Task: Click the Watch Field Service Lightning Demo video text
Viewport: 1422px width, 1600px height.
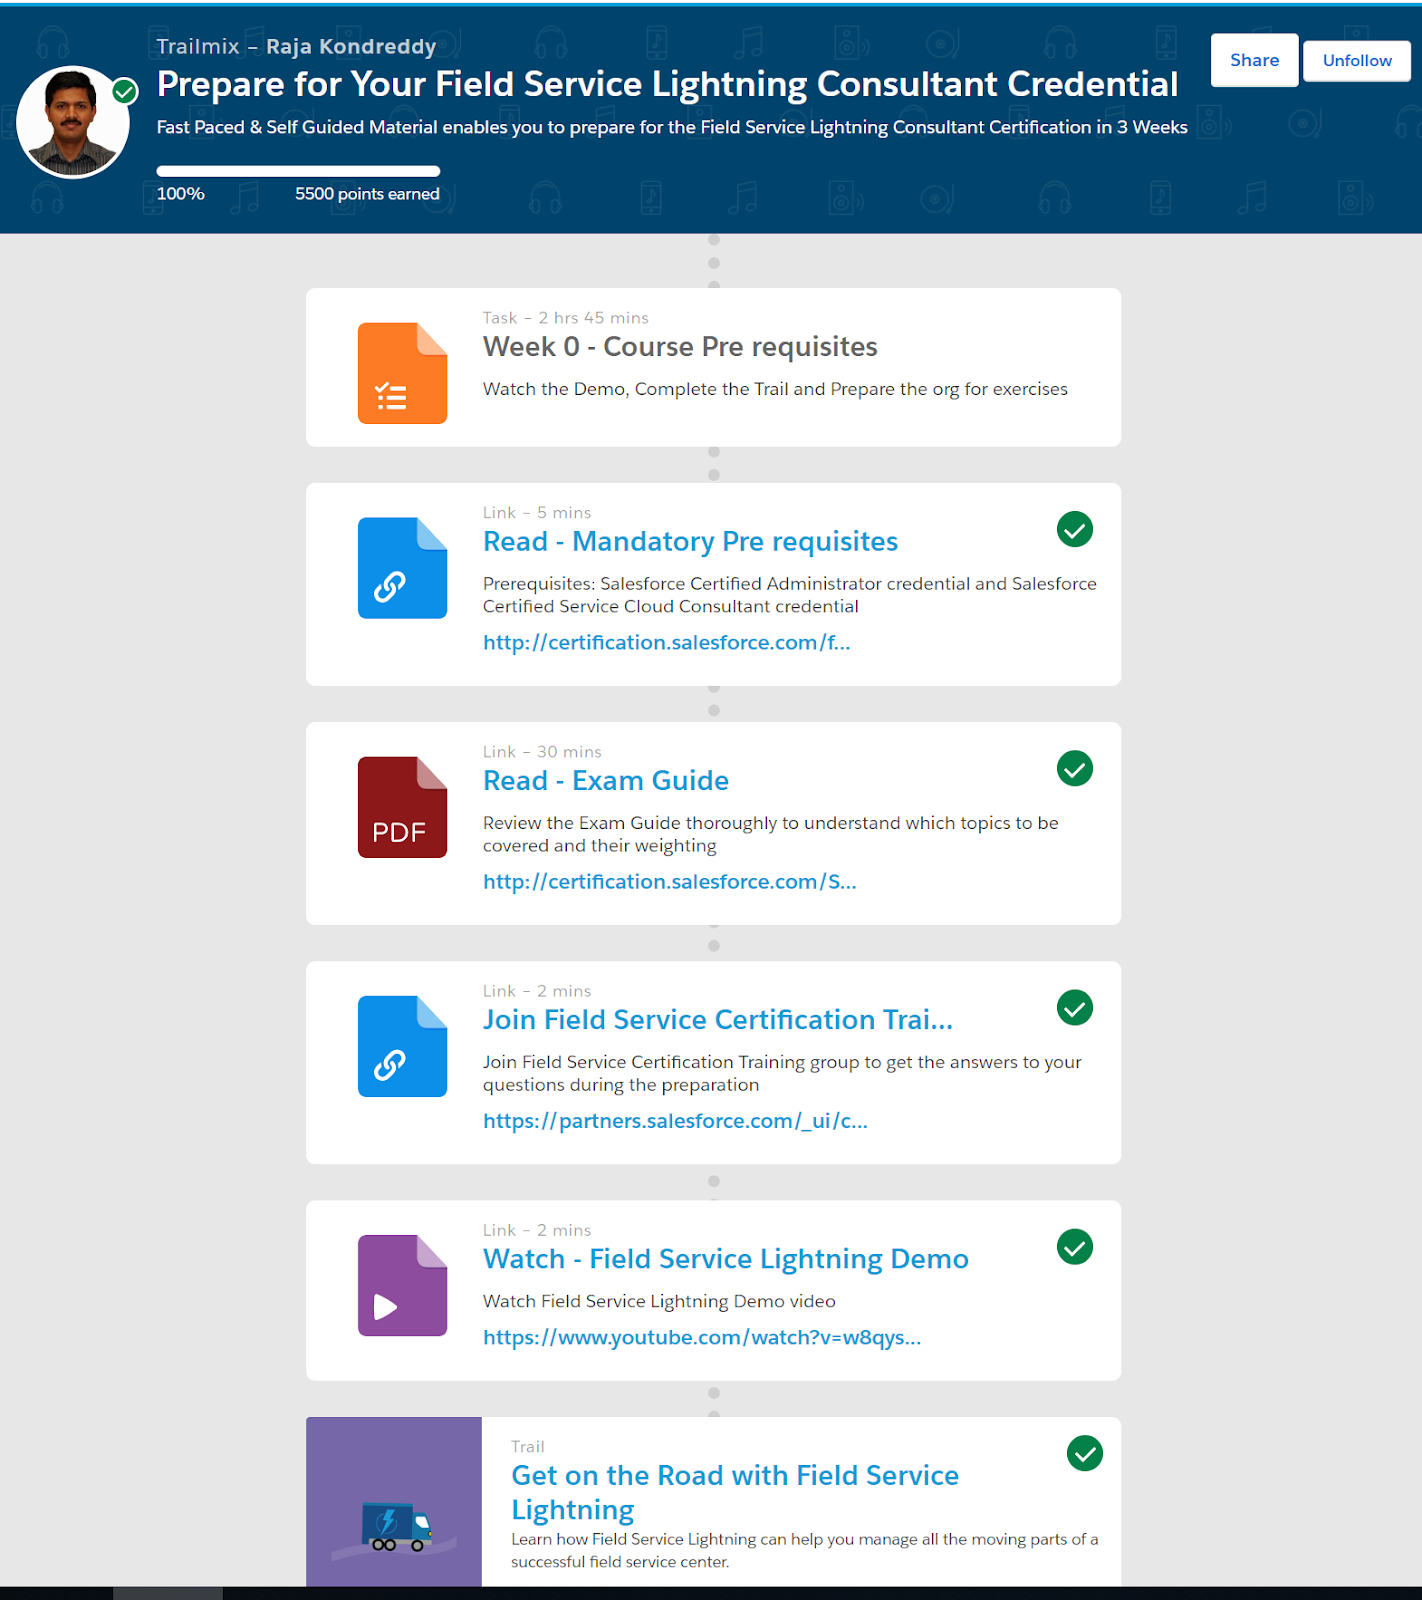Action: pos(659,1301)
